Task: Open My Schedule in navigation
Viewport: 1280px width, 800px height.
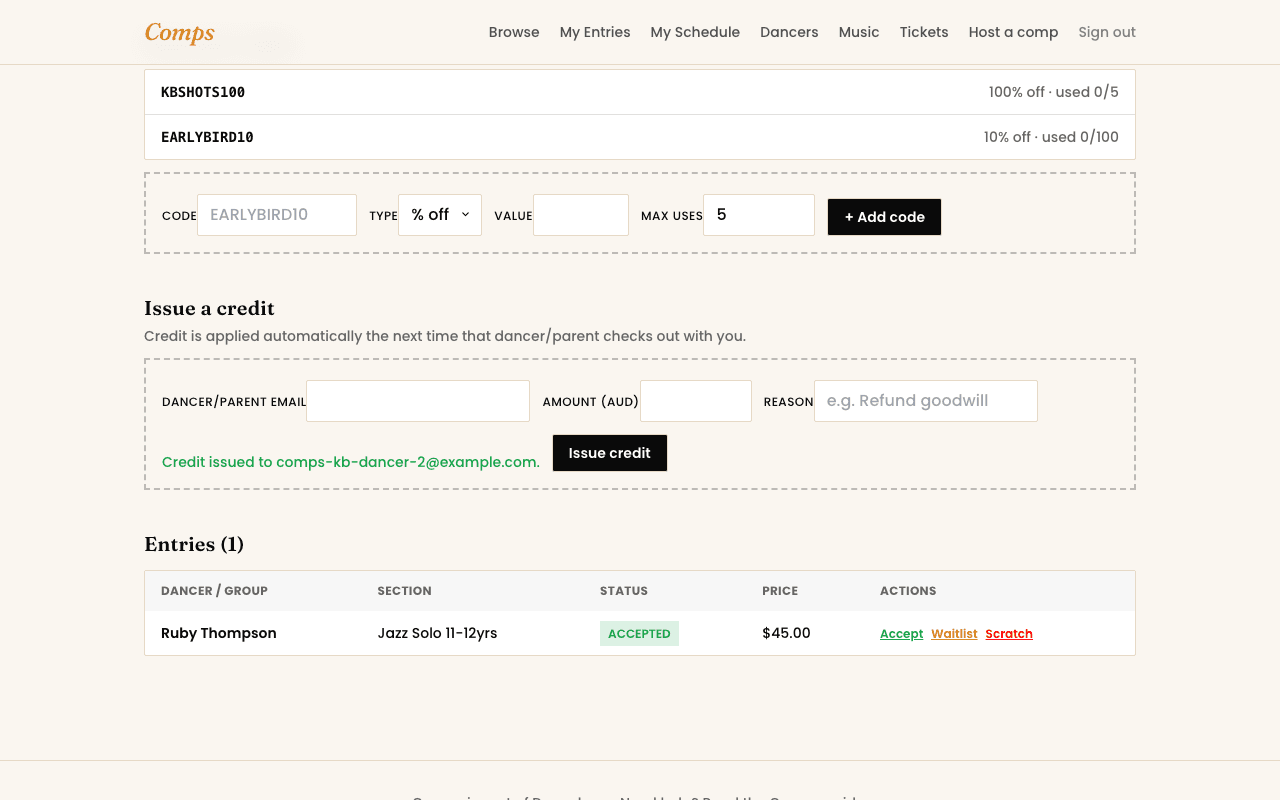Action: click(695, 32)
